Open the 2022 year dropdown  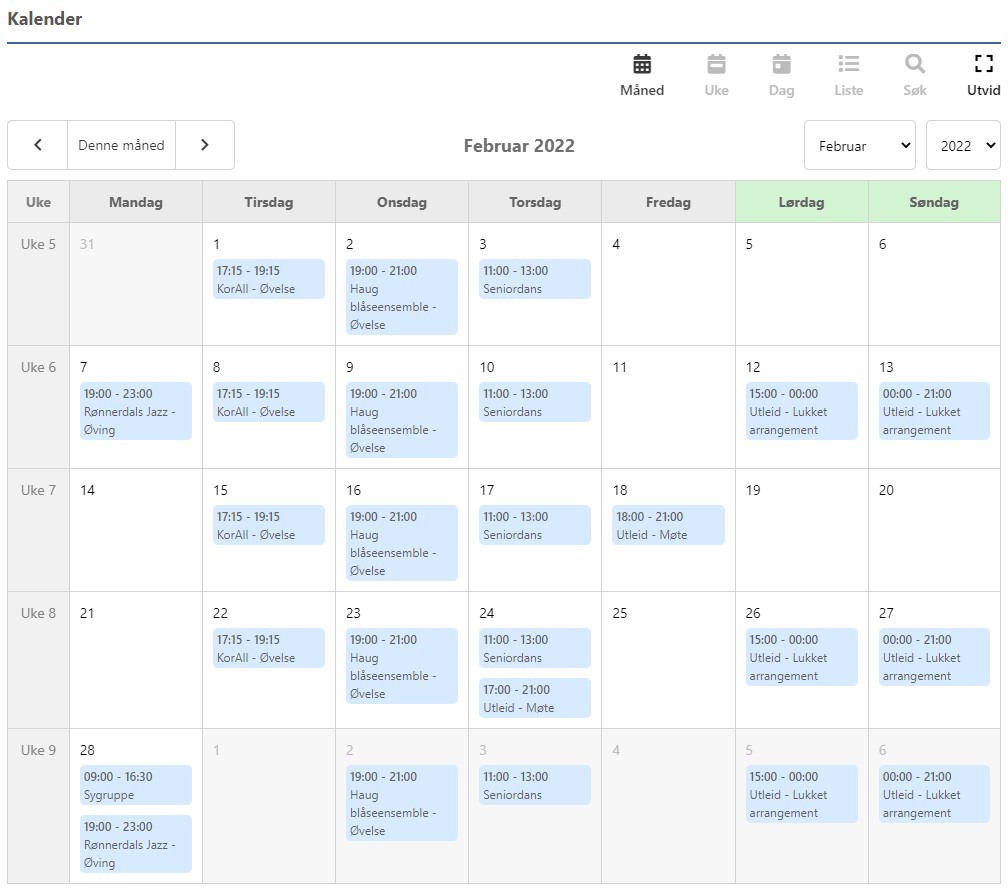963,146
